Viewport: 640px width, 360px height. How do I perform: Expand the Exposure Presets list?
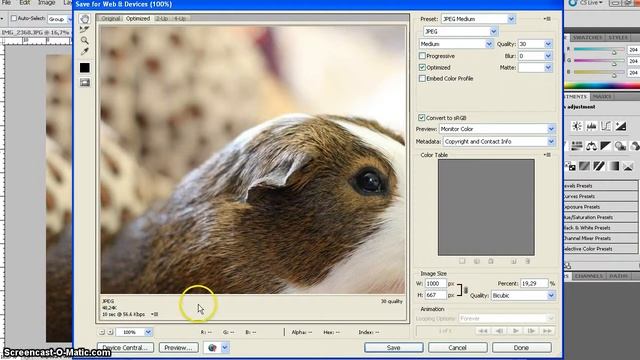click(600, 207)
